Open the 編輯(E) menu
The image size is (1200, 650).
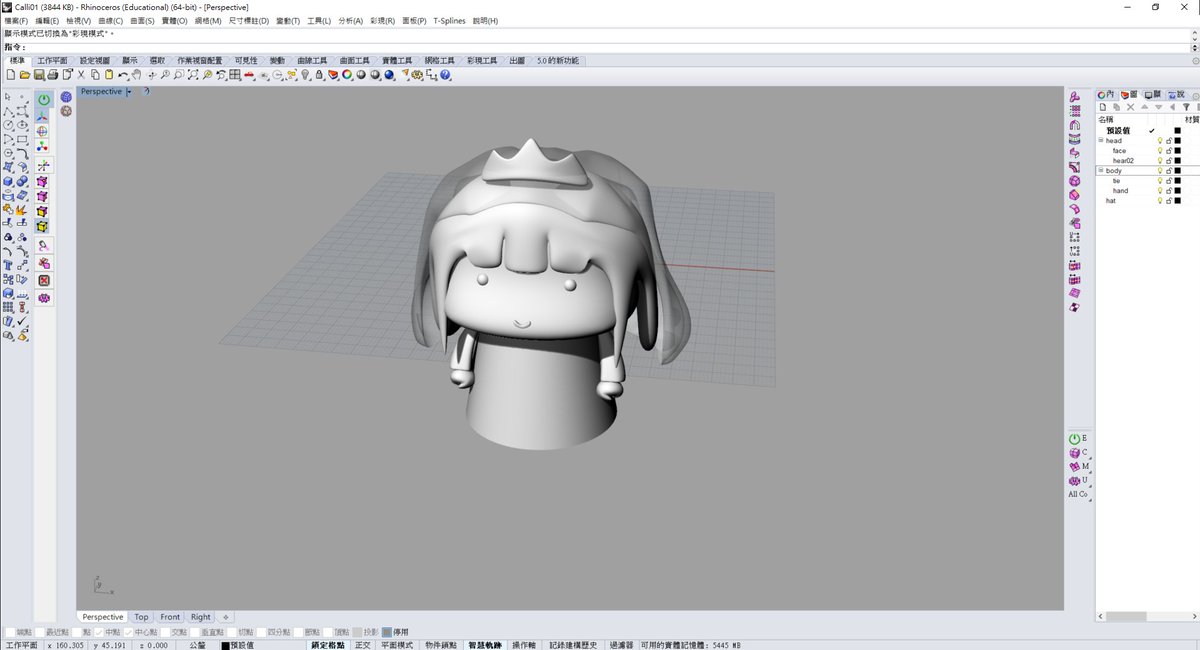click(x=47, y=21)
